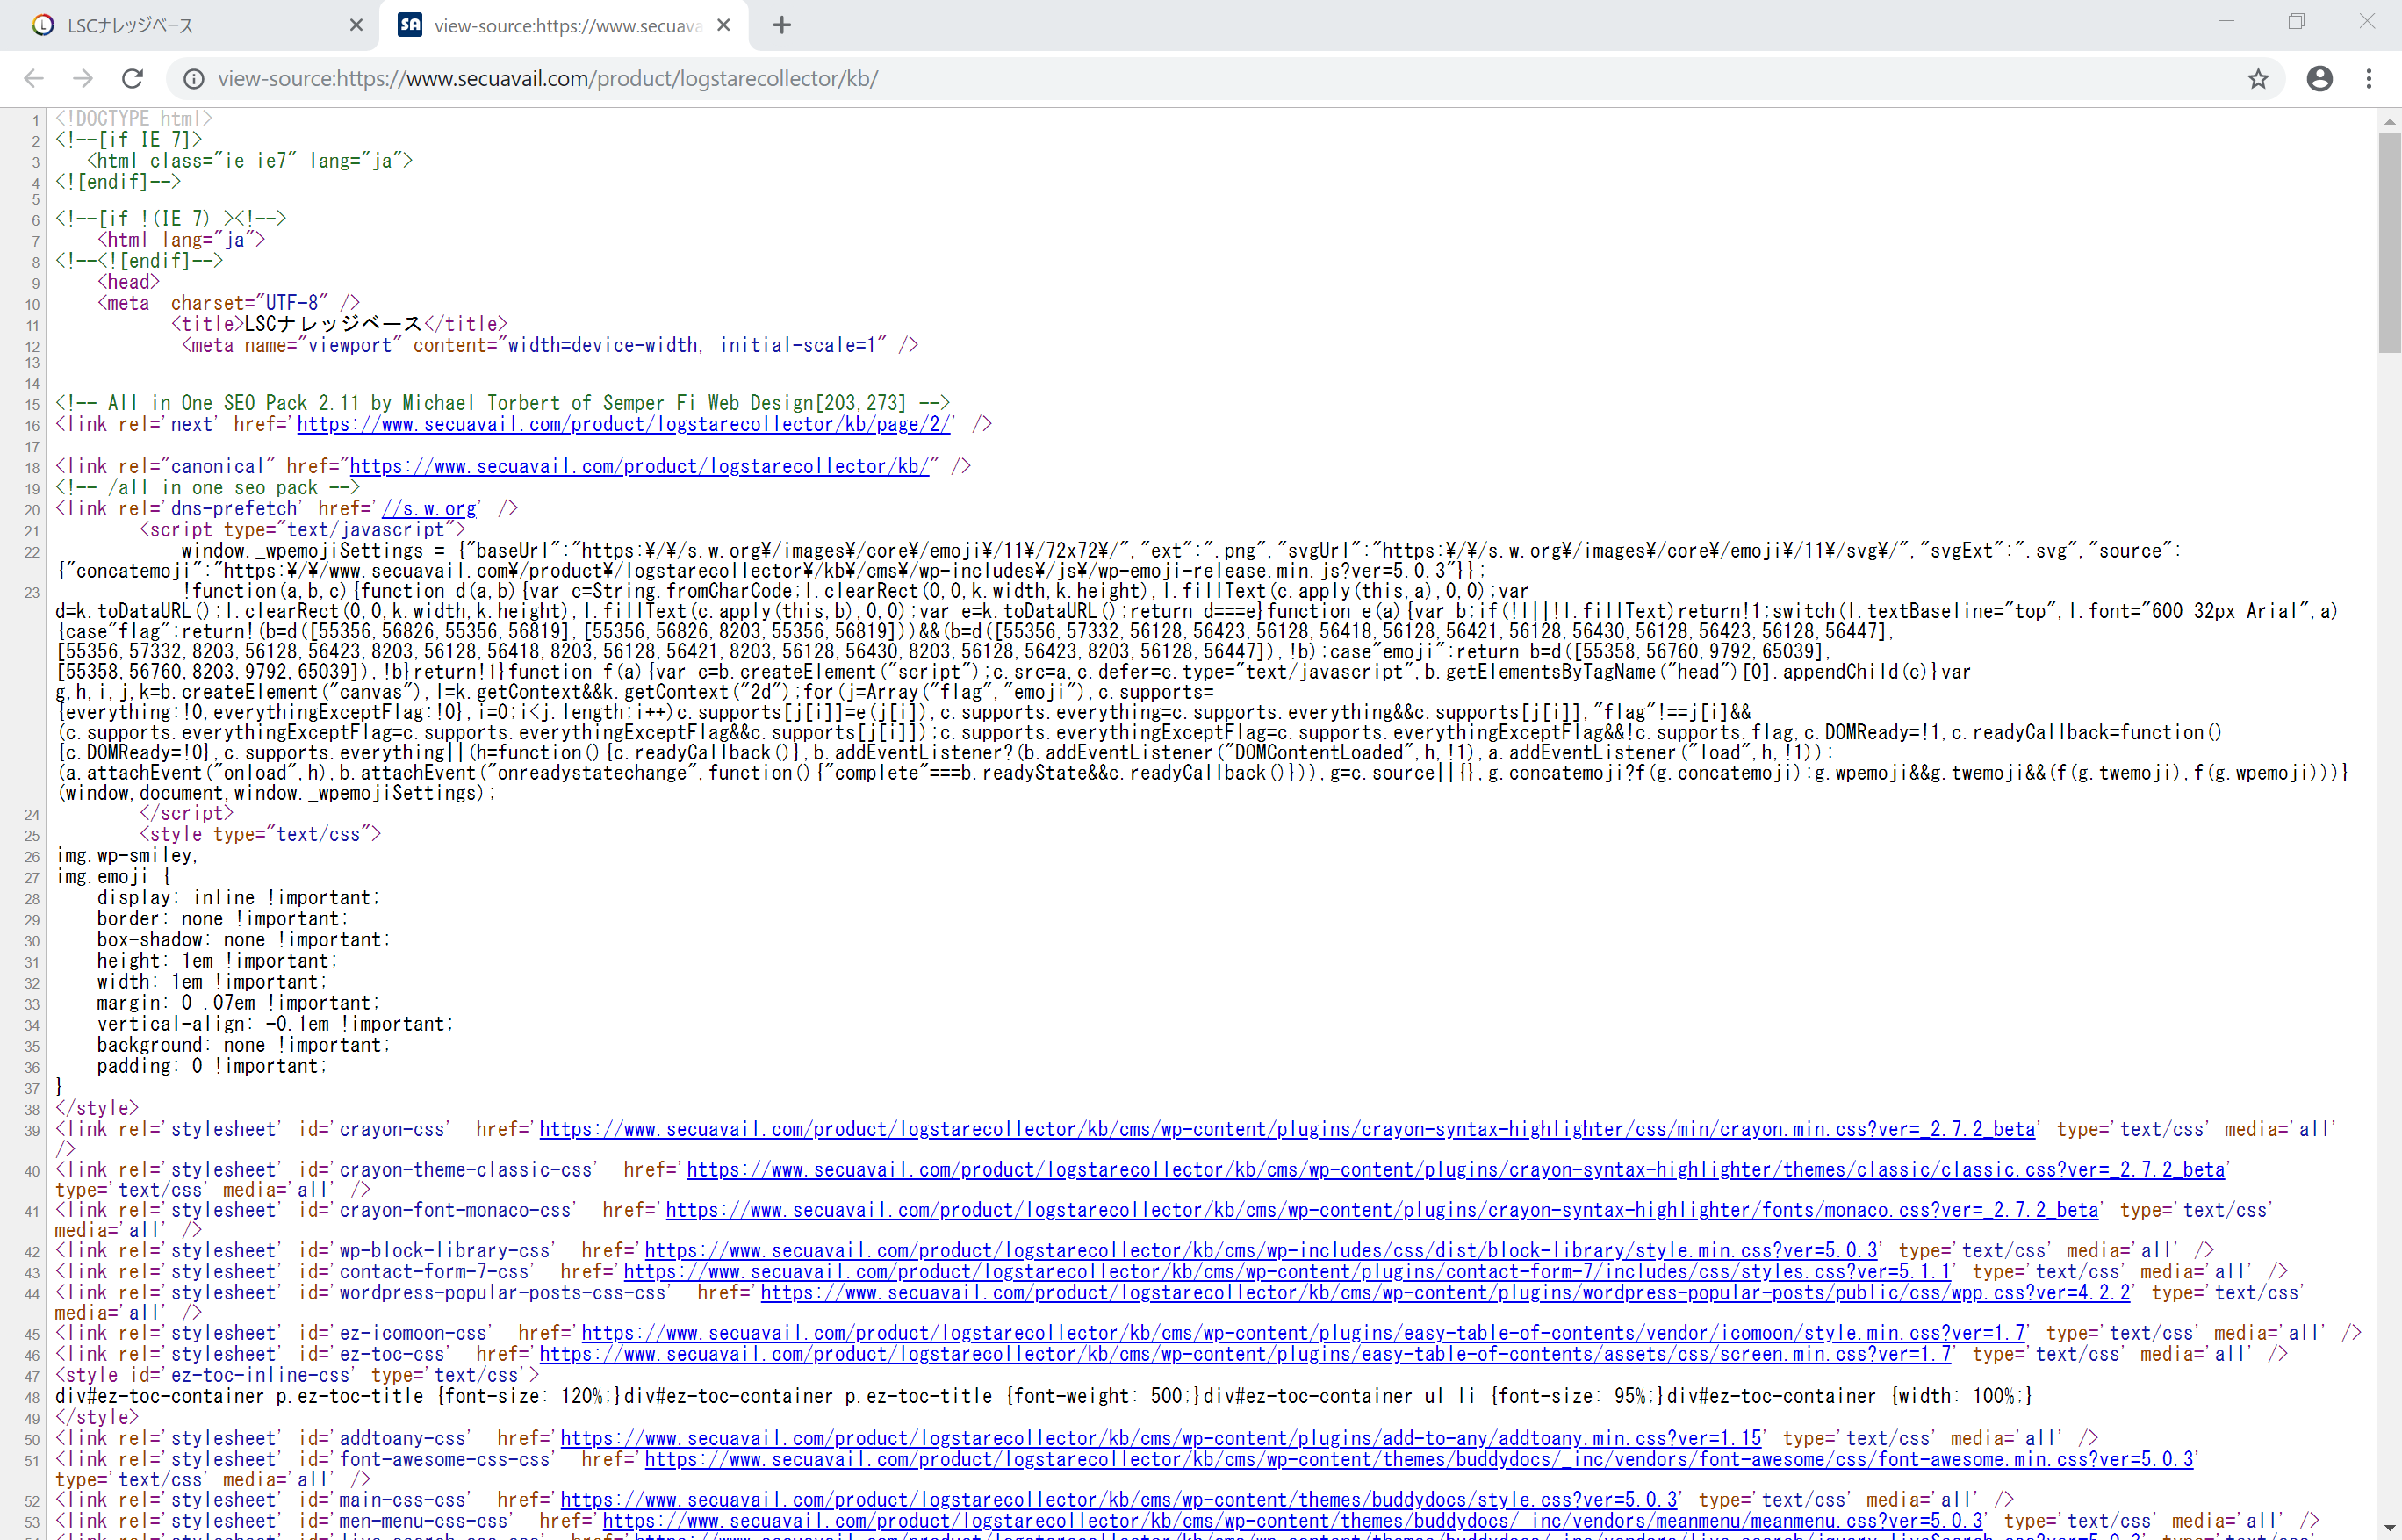Open the classic.css theme stylesheet link
The height and width of the screenshot is (1540, 2402).
tap(1455, 1169)
